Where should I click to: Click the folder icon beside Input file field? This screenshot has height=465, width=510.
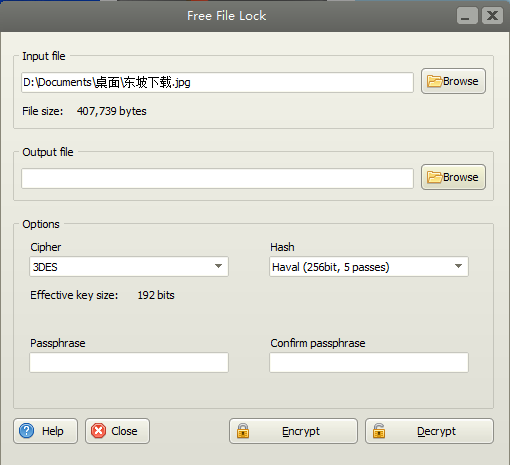click(x=434, y=81)
